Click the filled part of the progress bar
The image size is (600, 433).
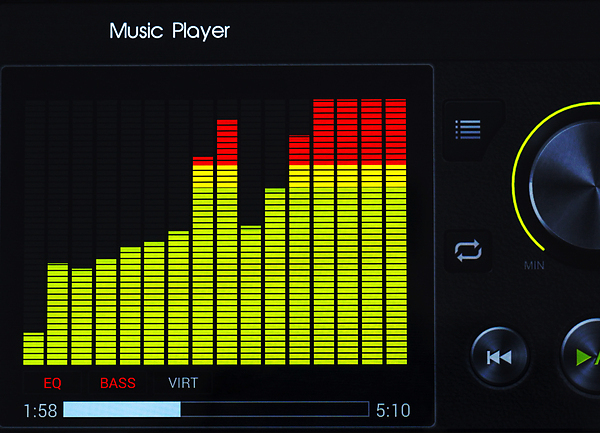[121, 409]
